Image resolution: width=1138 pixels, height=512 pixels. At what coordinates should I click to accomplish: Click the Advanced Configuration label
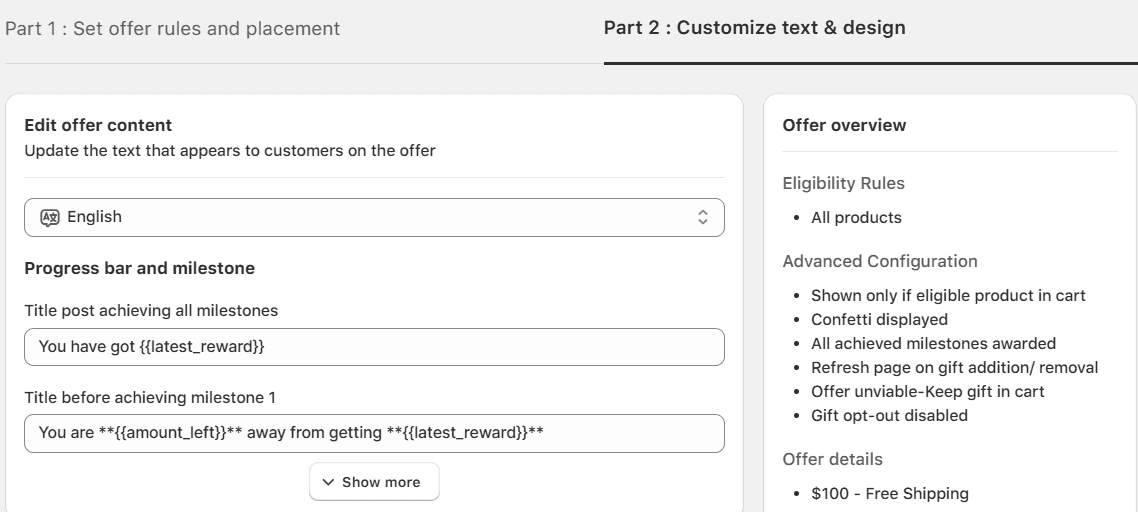tap(880, 261)
